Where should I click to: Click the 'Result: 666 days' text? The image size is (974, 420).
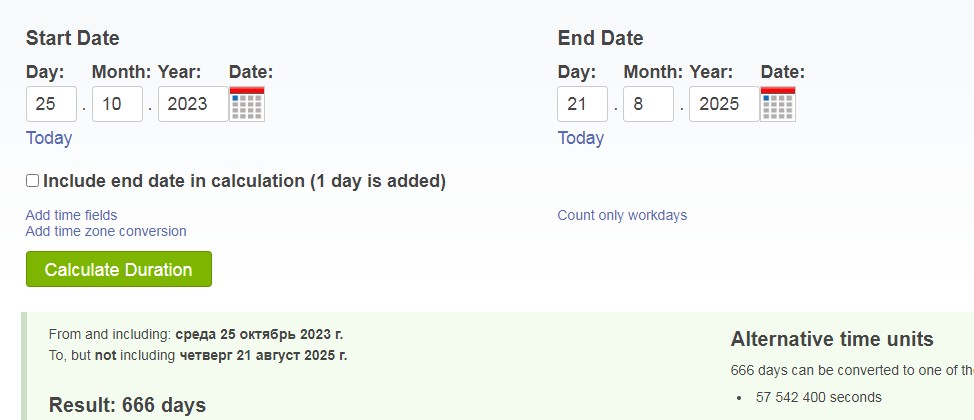[127, 405]
